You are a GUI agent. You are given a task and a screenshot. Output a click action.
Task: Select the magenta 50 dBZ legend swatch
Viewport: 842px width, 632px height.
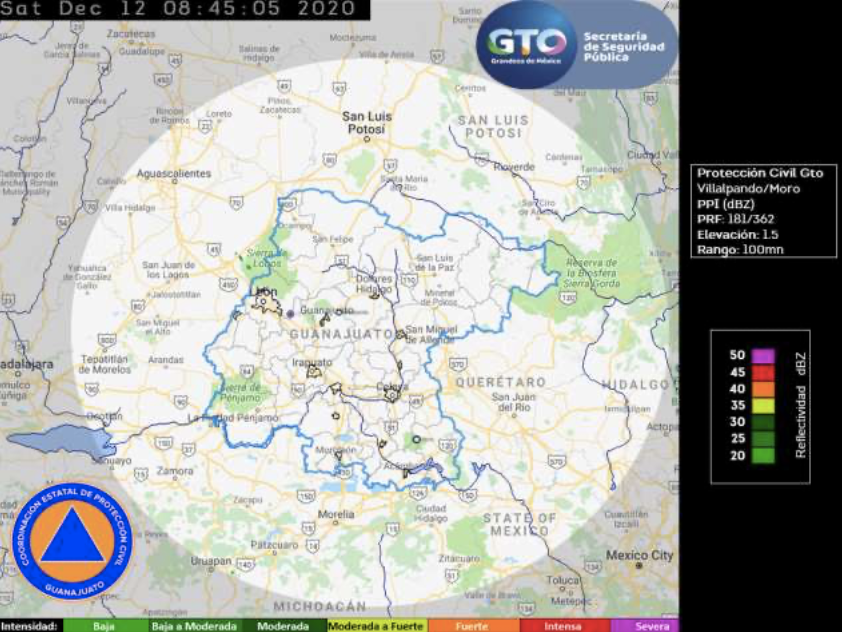tap(763, 355)
